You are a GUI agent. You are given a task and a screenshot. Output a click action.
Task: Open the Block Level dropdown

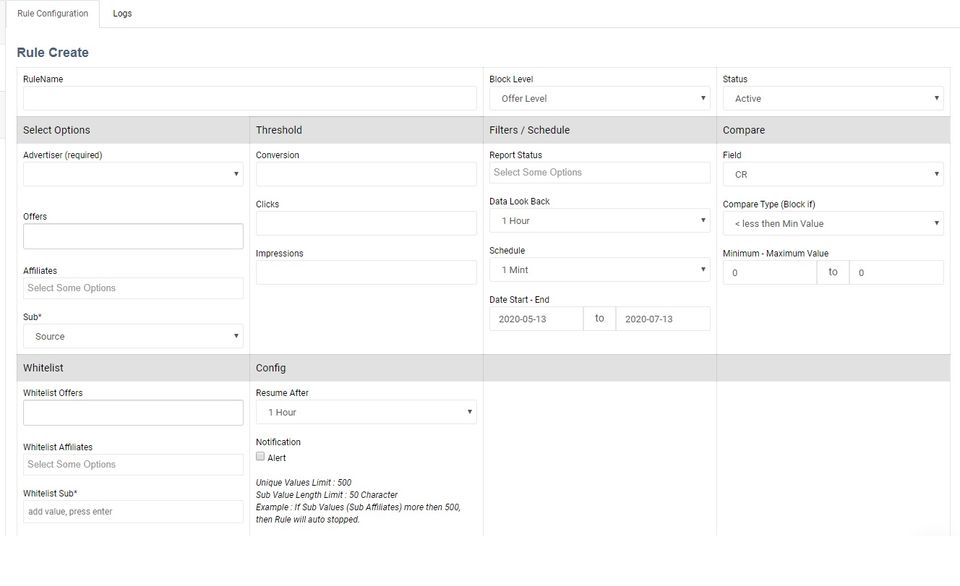coord(598,98)
